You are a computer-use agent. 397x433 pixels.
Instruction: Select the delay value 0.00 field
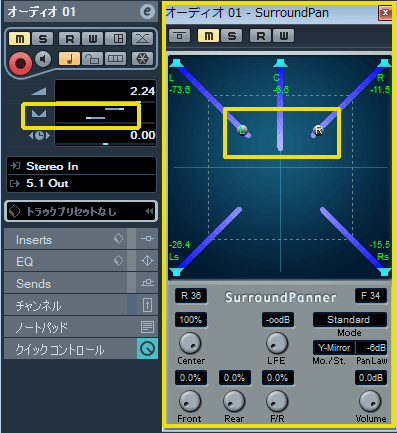tap(105, 135)
